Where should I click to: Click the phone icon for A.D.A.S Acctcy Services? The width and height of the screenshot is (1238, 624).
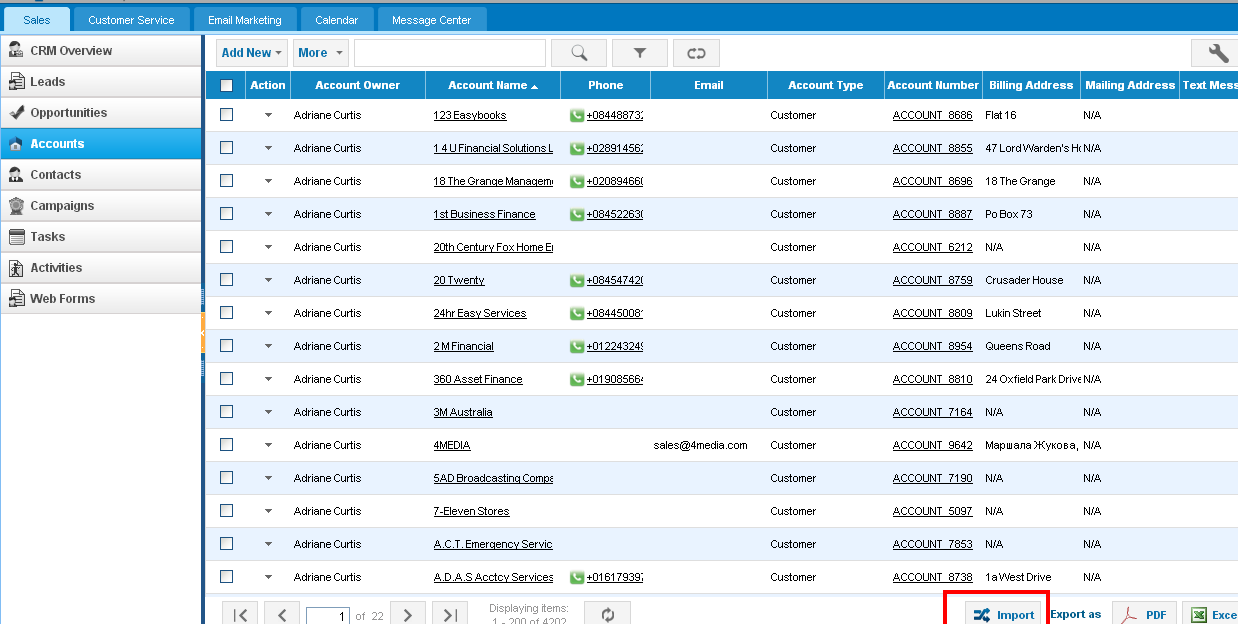click(x=577, y=578)
